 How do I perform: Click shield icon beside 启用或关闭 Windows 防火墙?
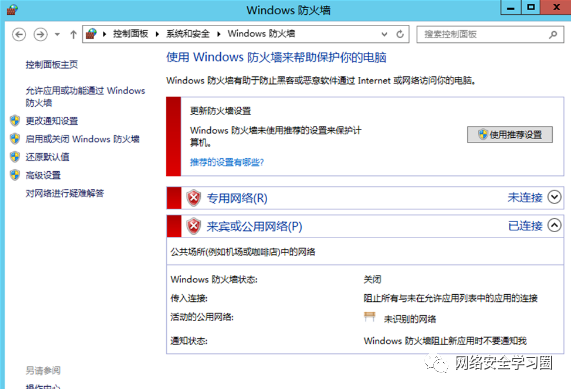[x=15, y=138]
